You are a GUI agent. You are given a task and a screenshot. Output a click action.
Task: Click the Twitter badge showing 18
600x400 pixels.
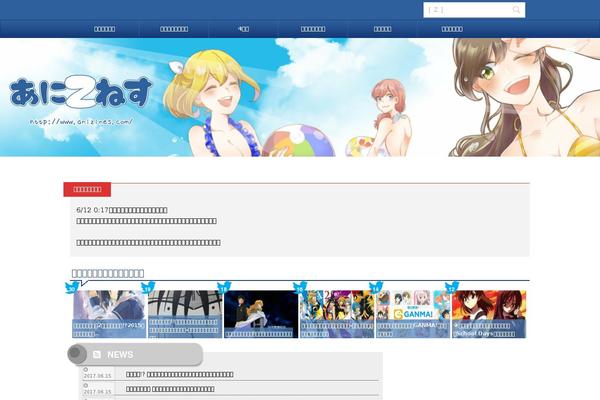[x=224, y=287]
